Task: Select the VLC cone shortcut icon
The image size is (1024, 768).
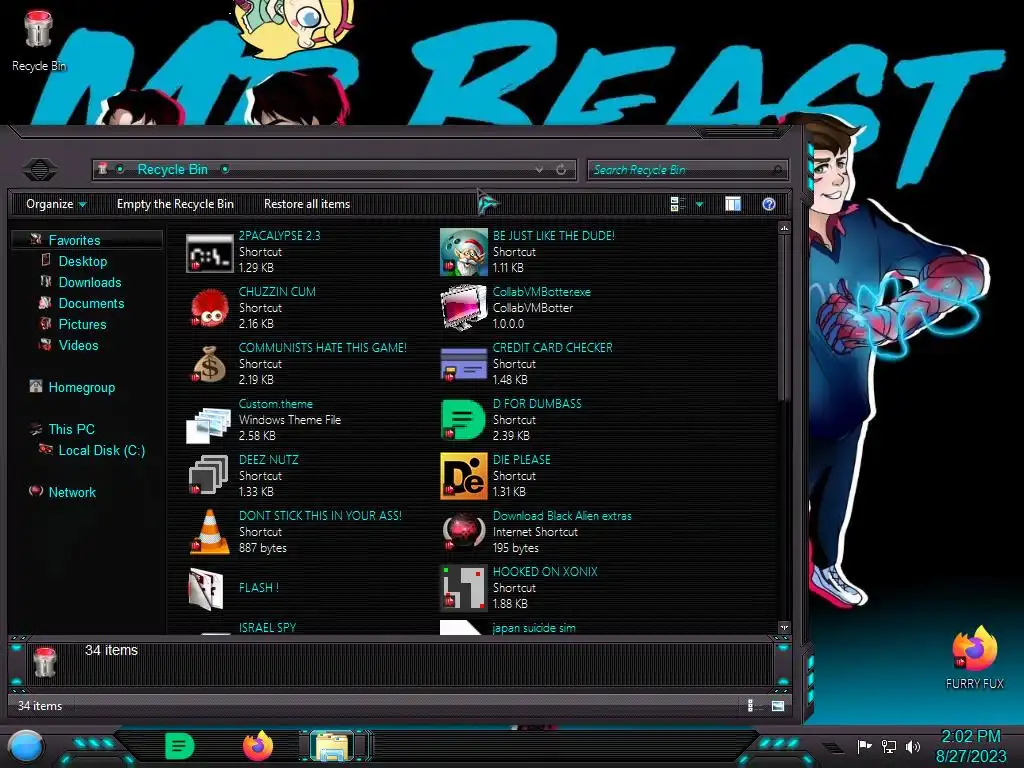Action: [210, 532]
